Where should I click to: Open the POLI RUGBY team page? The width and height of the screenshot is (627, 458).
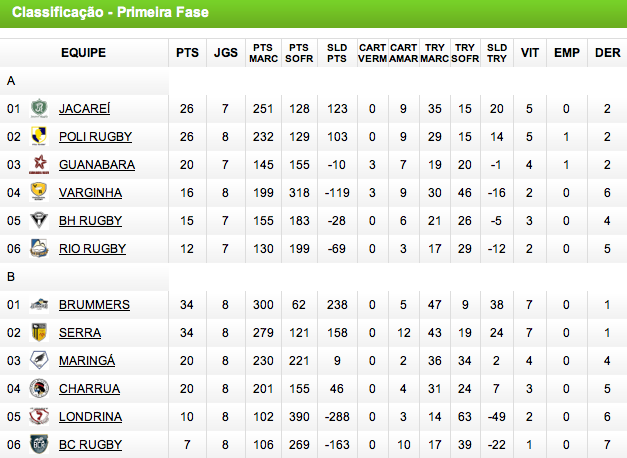(x=96, y=136)
